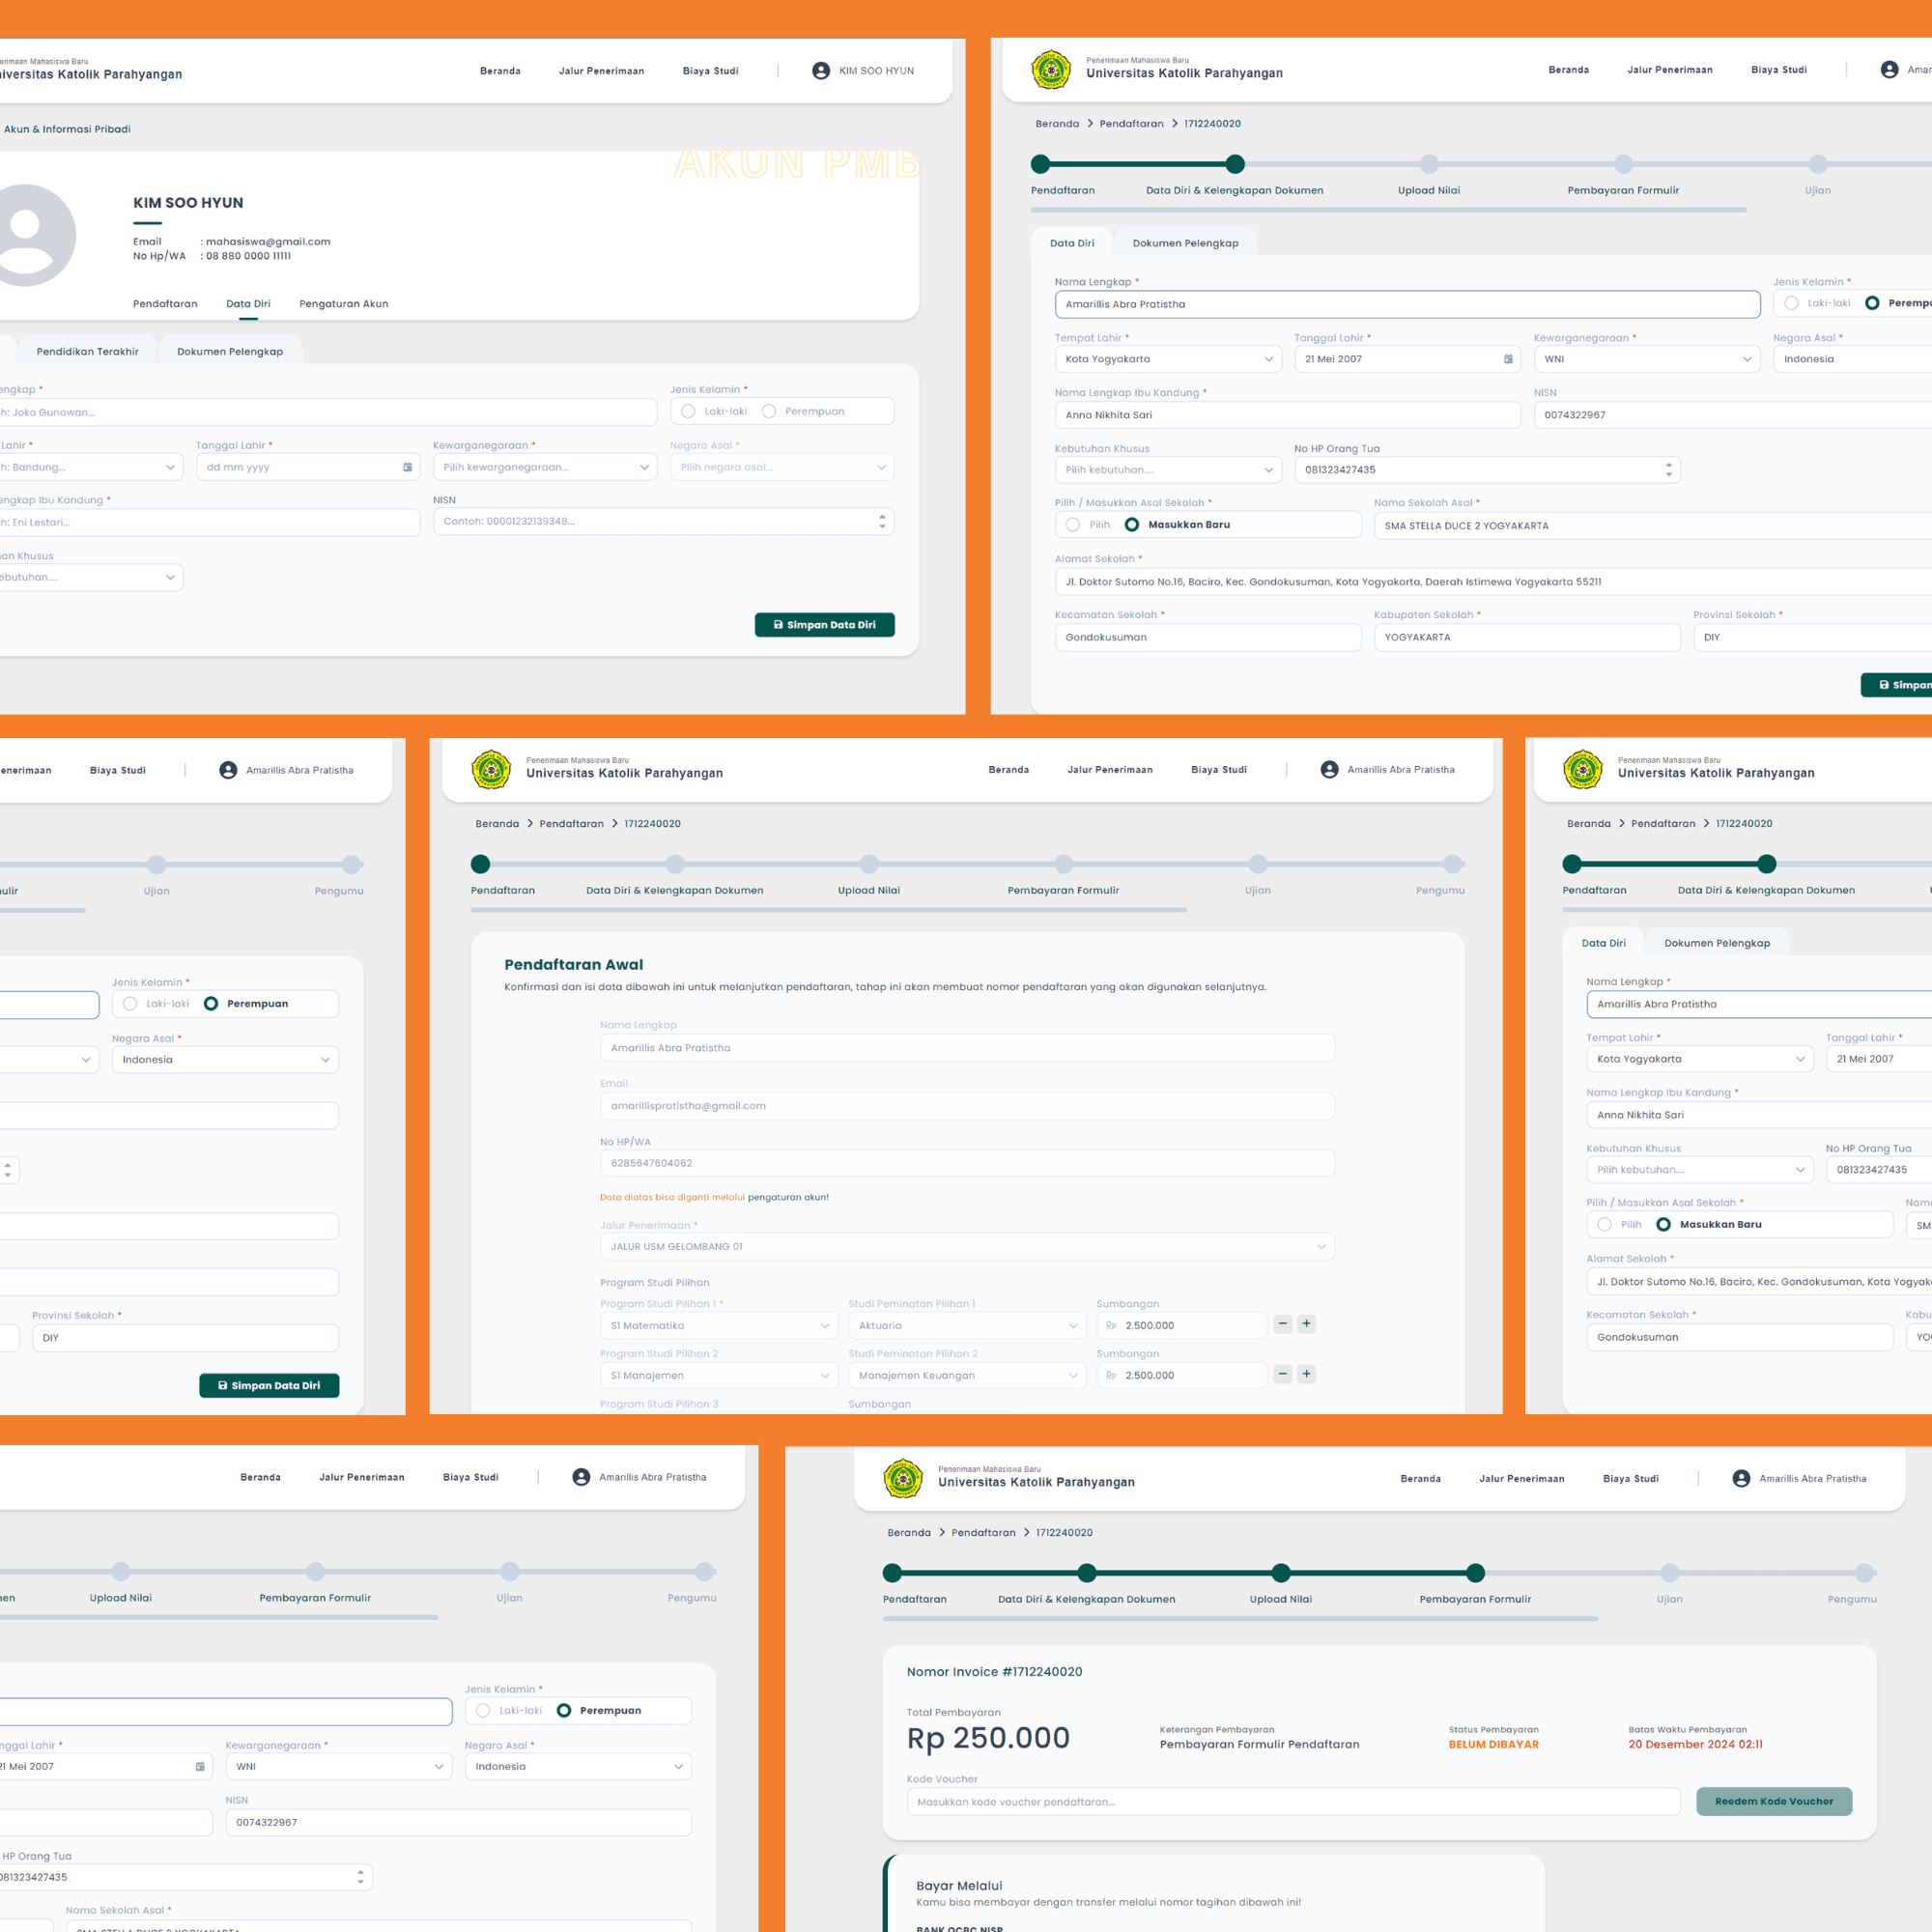Click the user avatar icon in the Pendaftaran Awal window
1932x1932 pixels.
pos(1329,770)
